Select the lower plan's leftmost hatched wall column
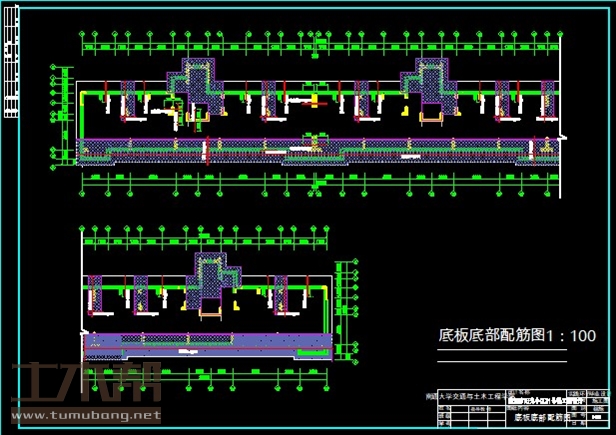The height and width of the screenshot is (435, 616). coord(97,294)
